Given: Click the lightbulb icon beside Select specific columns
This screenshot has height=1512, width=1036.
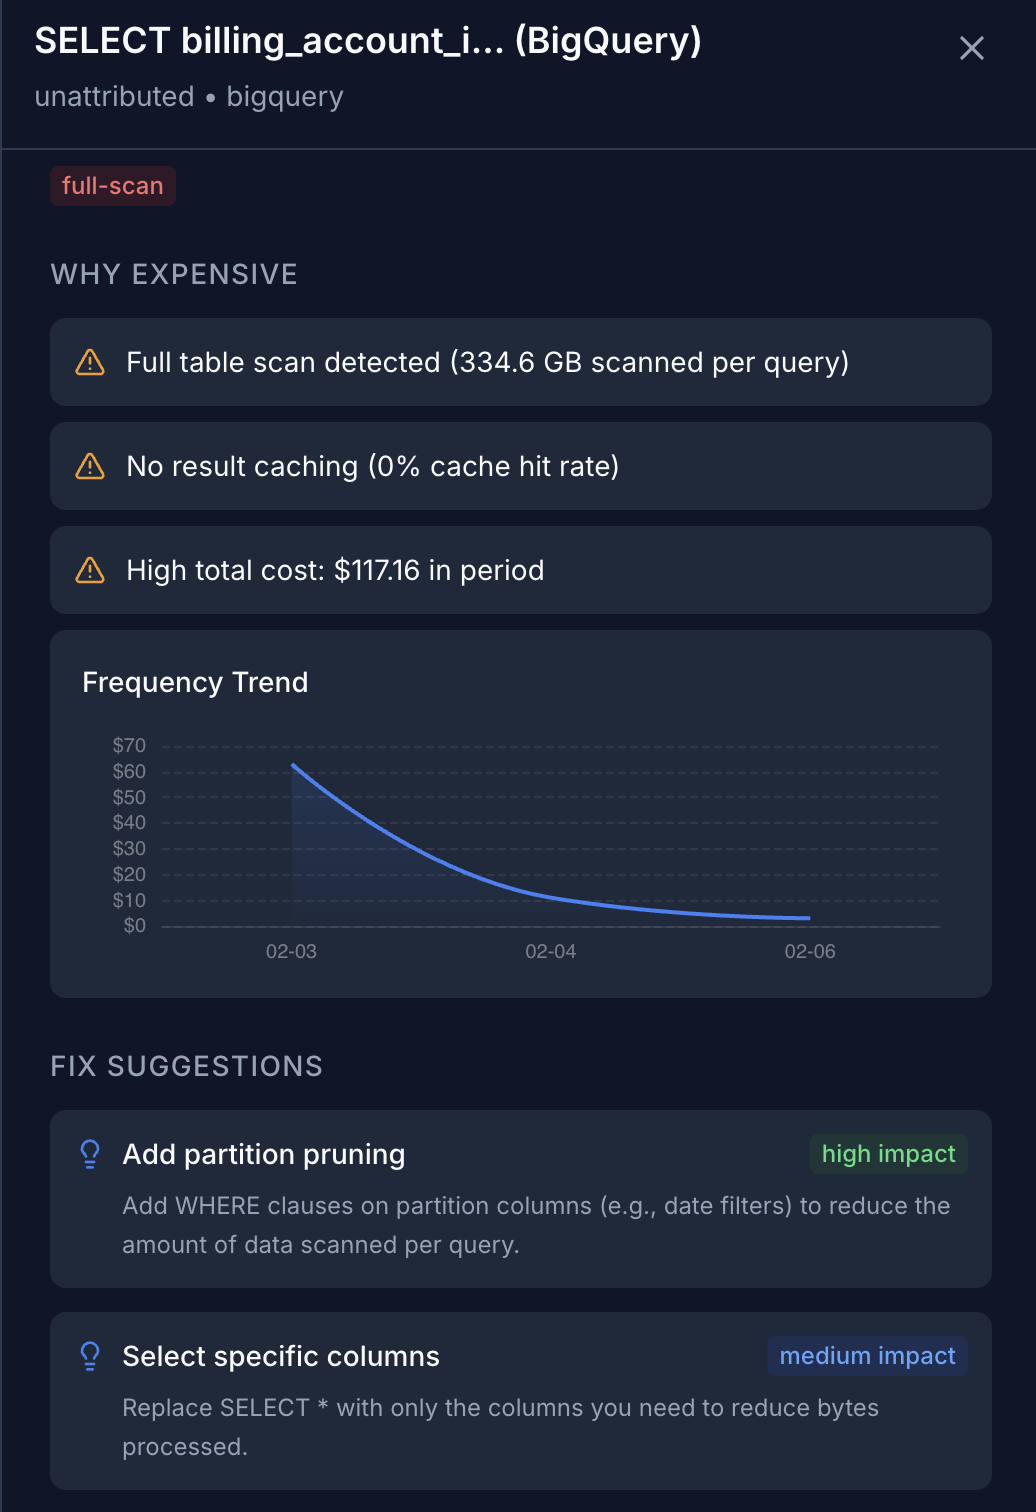Looking at the screenshot, I should tap(90, 1356).
